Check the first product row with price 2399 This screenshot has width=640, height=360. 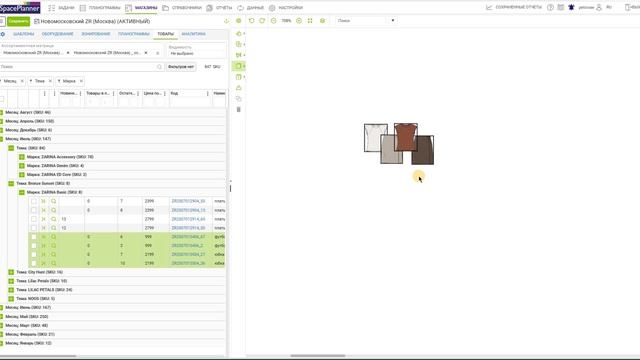coord(34,201)
